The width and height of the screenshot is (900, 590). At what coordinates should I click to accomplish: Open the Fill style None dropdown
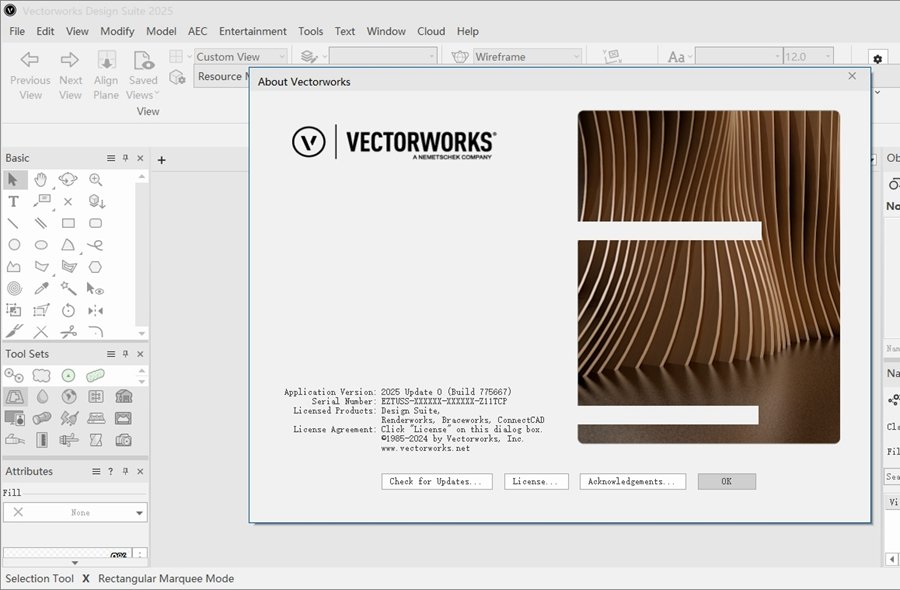click(75, 512)
